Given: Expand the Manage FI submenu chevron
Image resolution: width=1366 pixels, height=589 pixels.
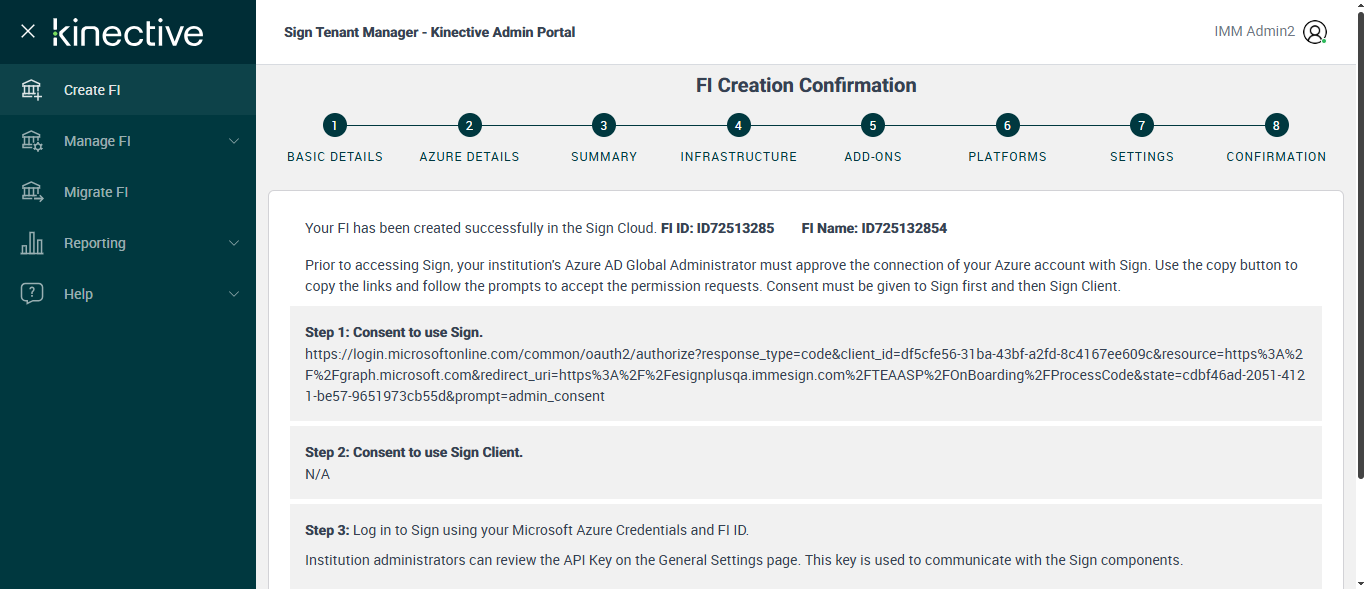Looking at the screenshot, I should (234, 141).
